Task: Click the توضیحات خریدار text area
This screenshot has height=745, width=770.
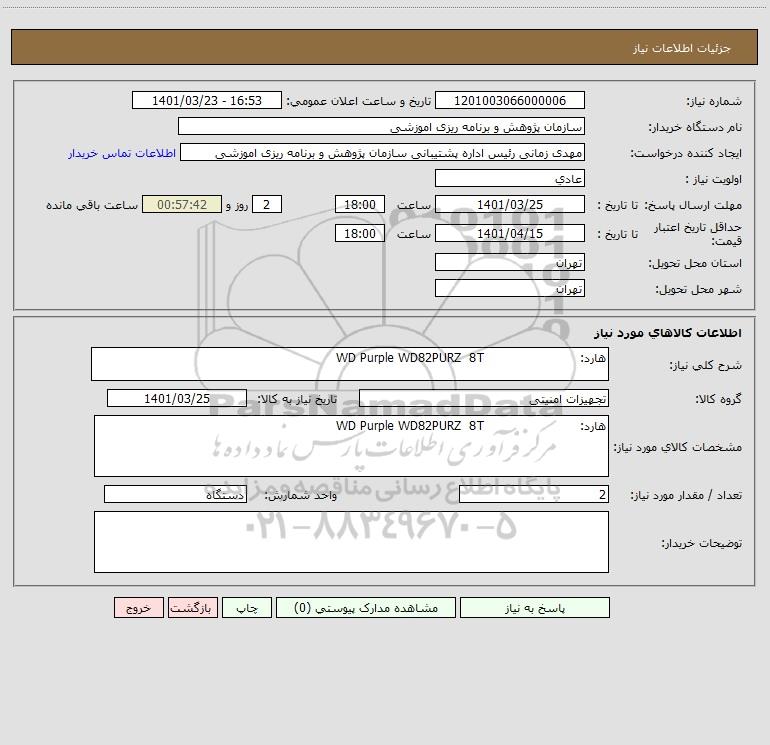Action: coord(351,542)
